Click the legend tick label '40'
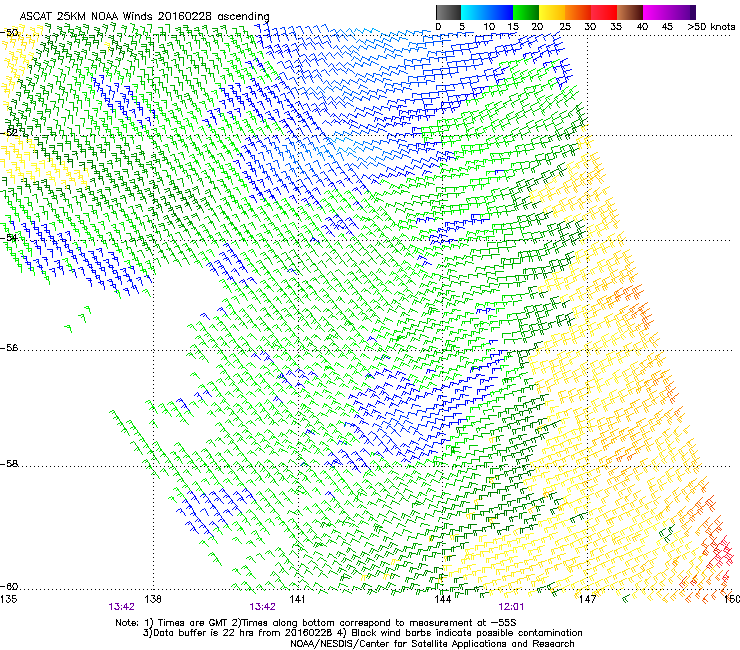 642,27
